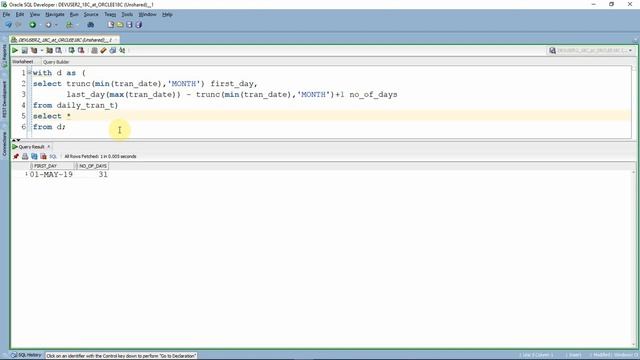Click the Clear eraser icon
This screenshot has height=360, width=640.
click(x=104, y=51)
